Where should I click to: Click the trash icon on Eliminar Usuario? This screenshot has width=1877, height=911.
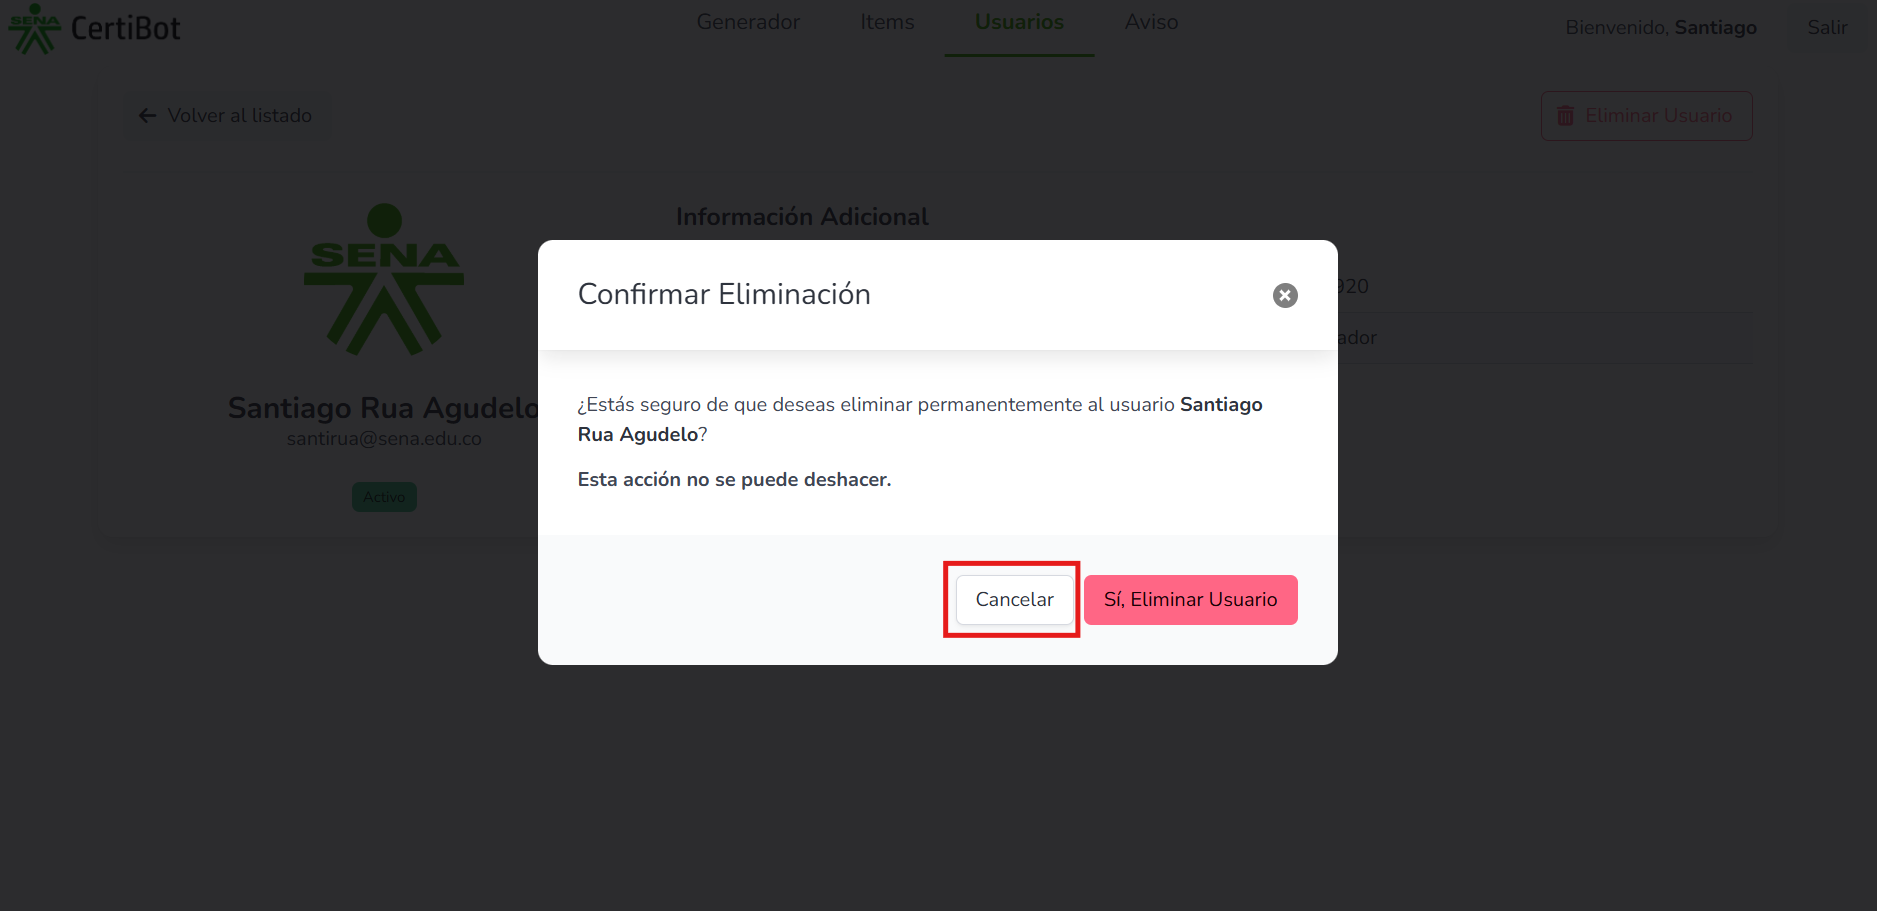click(1566, 116)
